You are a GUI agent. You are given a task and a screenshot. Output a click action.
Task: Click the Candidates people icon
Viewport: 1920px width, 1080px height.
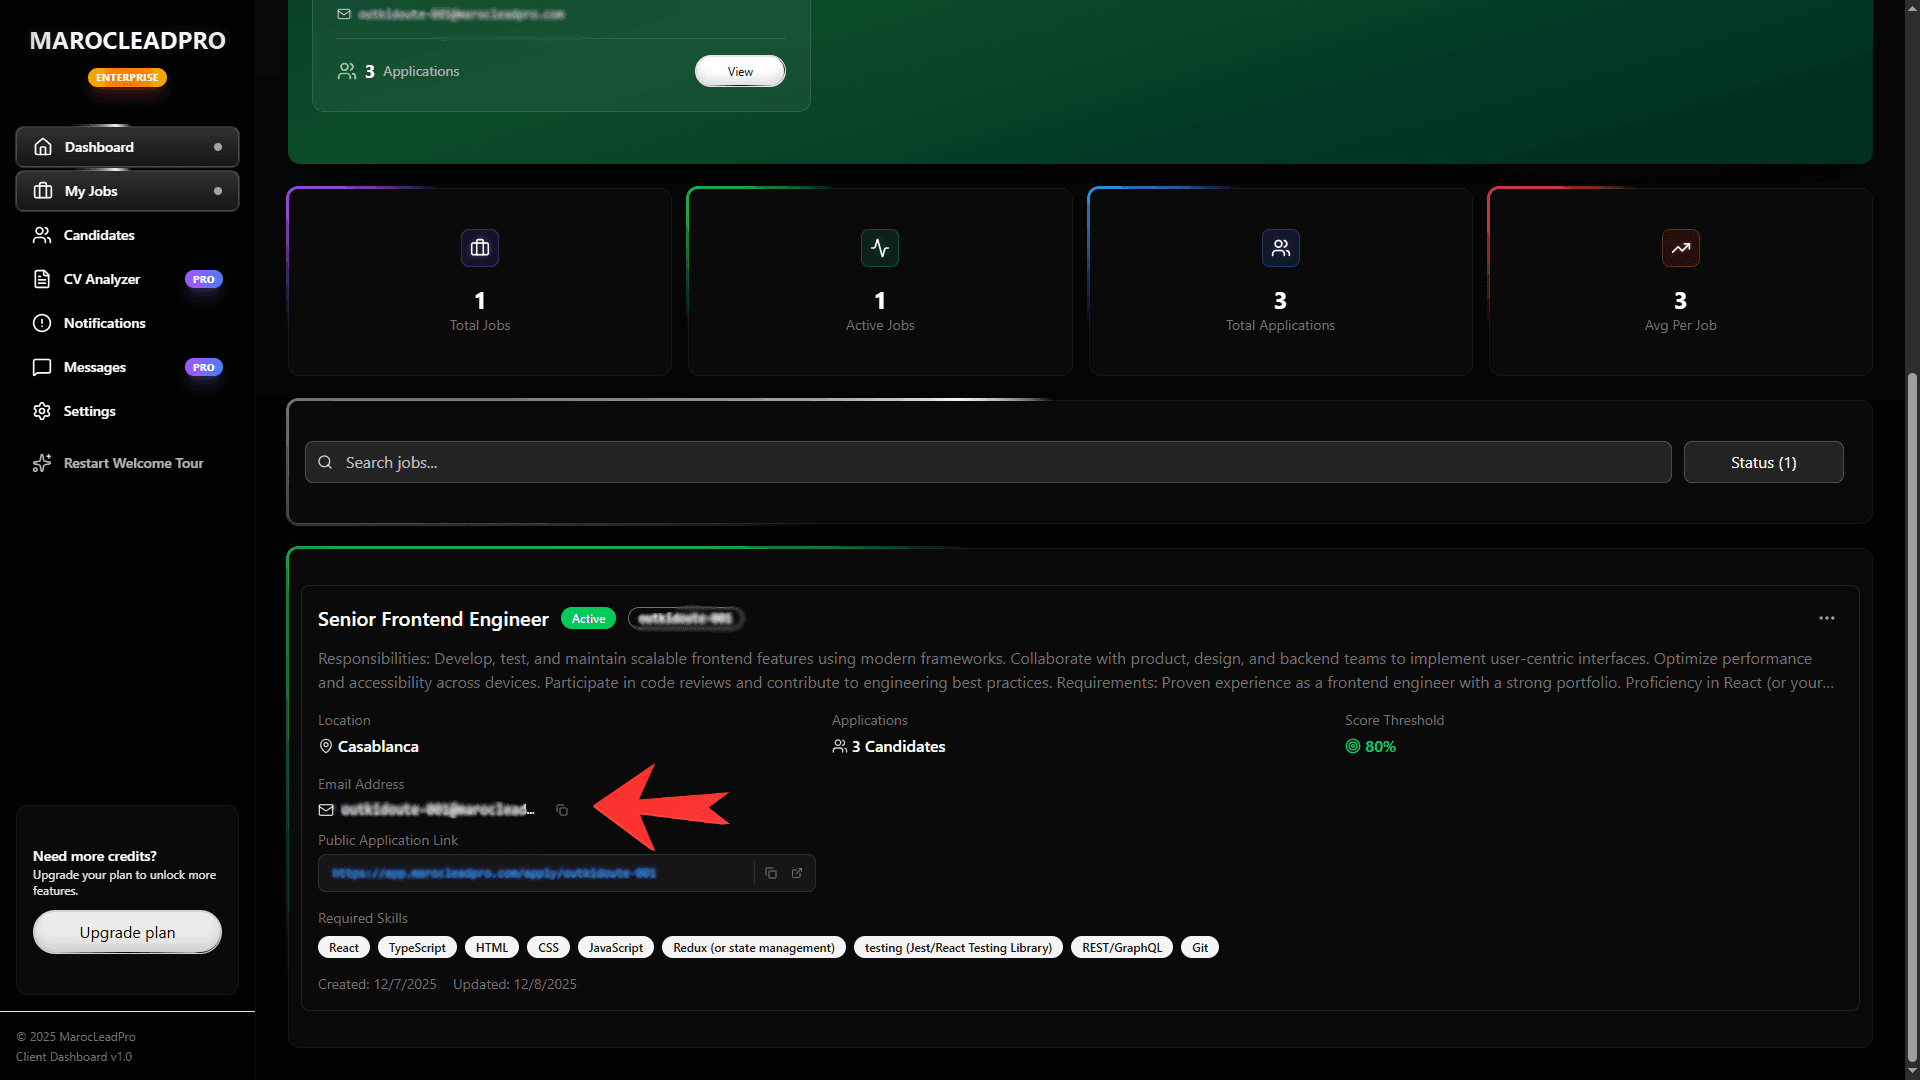[x=41, y=235]
